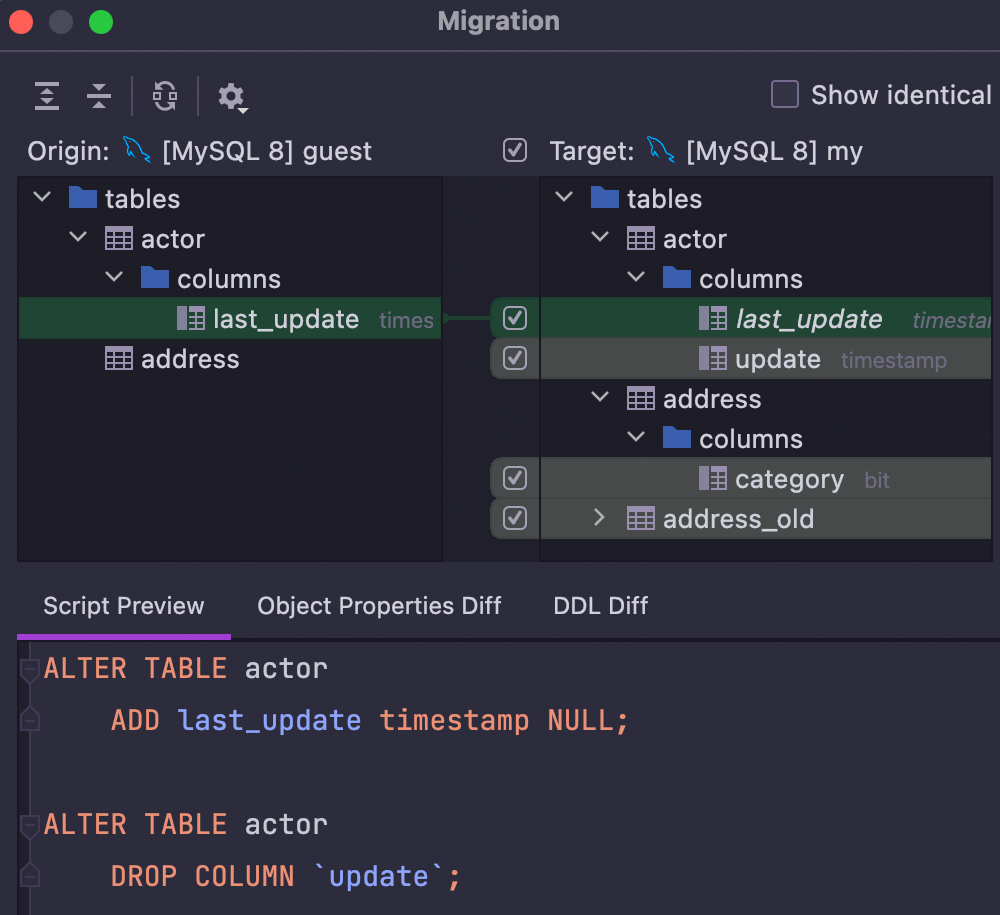This screenshot has height=915, width=1000.
Task: Click the address table icon in Origin tree
Action: click(119, 359)
